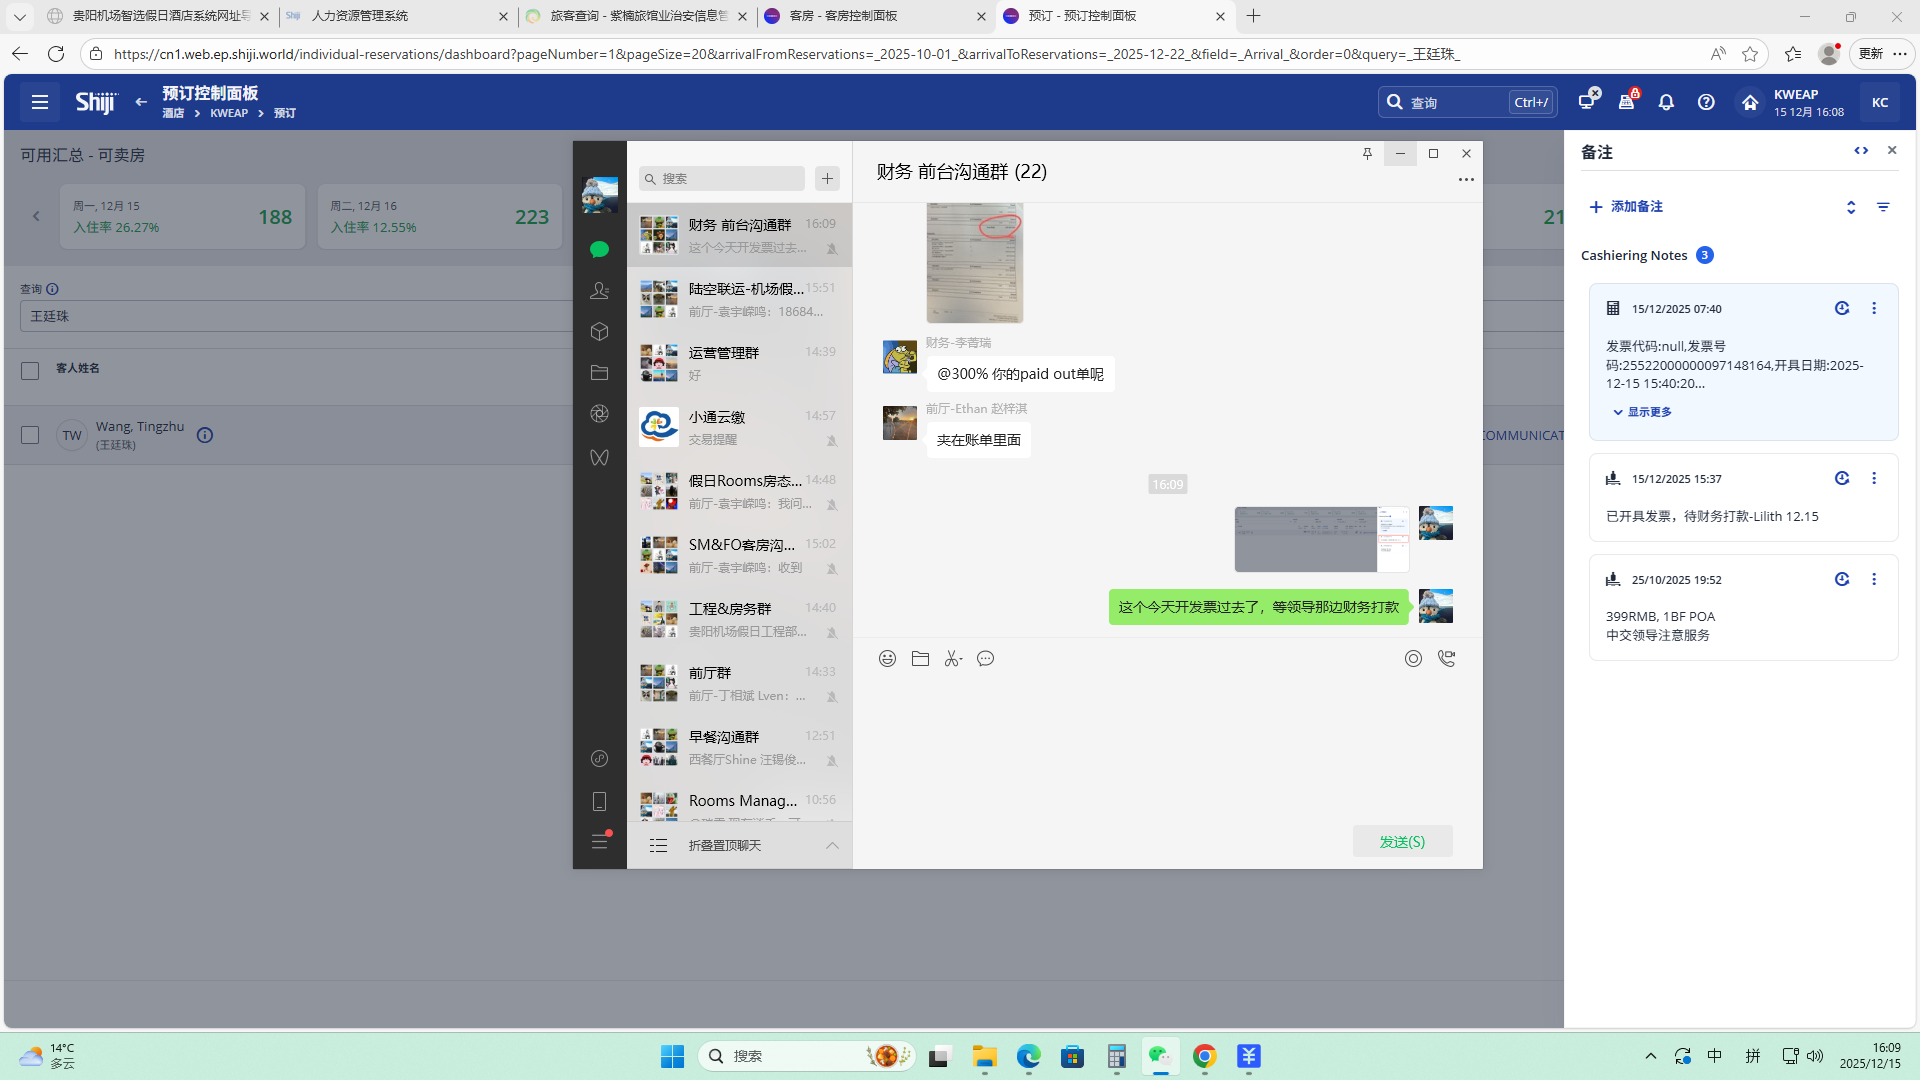Viewport: 1920px width, 1080px height.
Task: Switch to the 人力资源管理系统 browser tab
Action: pyautogui.click(x=360, y=16)
